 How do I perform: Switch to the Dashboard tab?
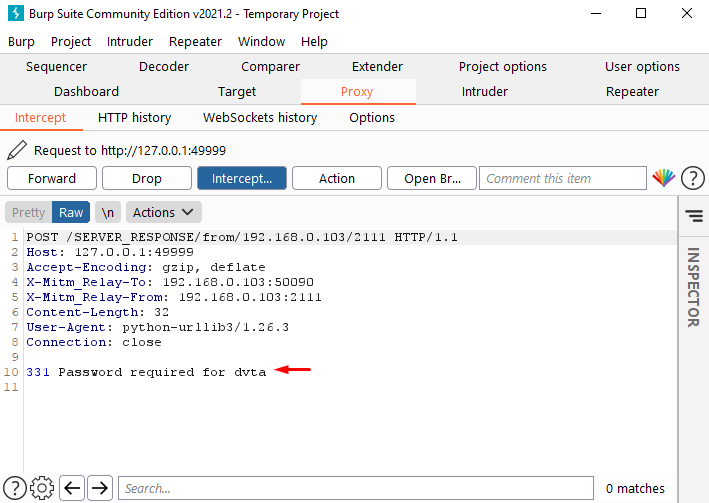click(86, 91)
